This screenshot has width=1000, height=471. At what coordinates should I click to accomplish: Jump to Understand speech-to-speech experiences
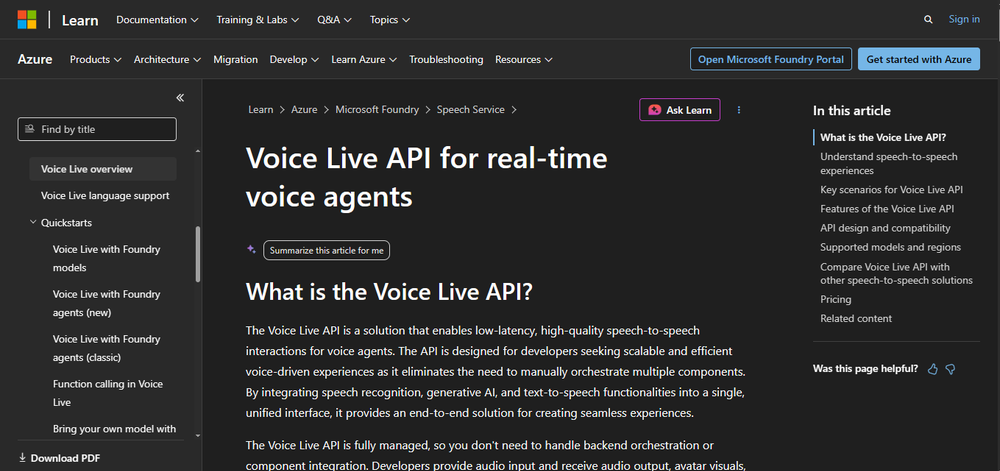(x=888, y=163)
